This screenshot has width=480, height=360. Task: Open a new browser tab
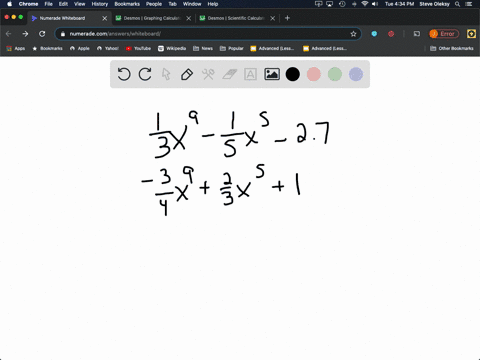[x=287, y=18]
